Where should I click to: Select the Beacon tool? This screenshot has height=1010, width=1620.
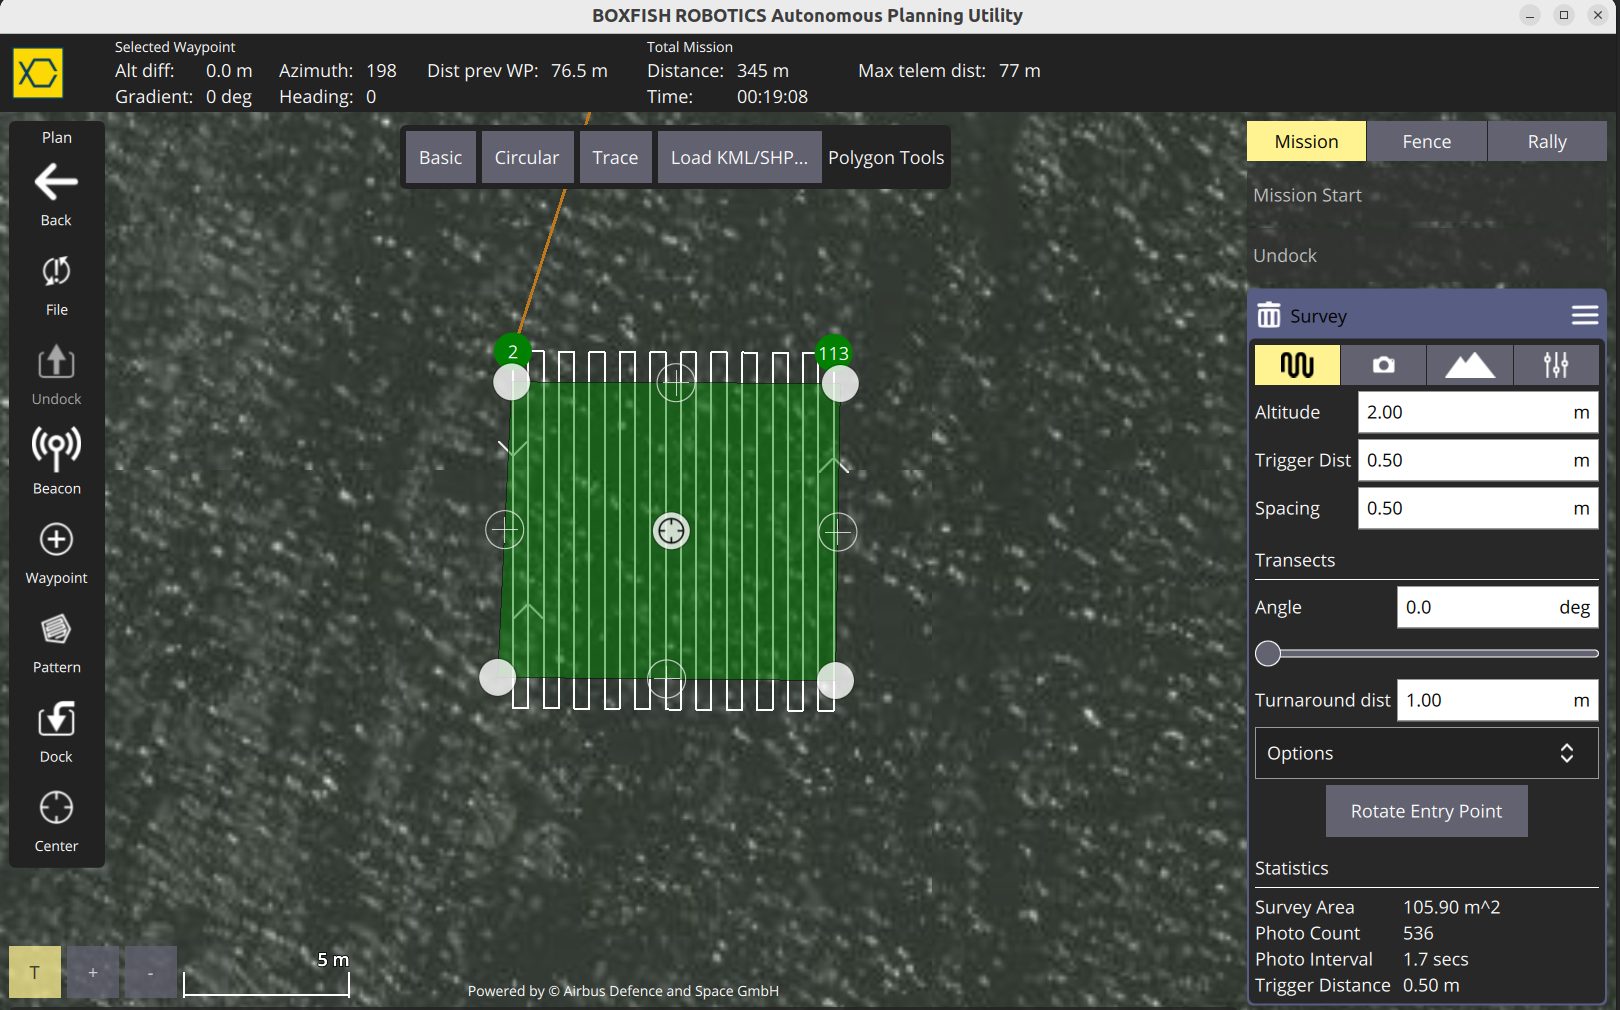56,450
